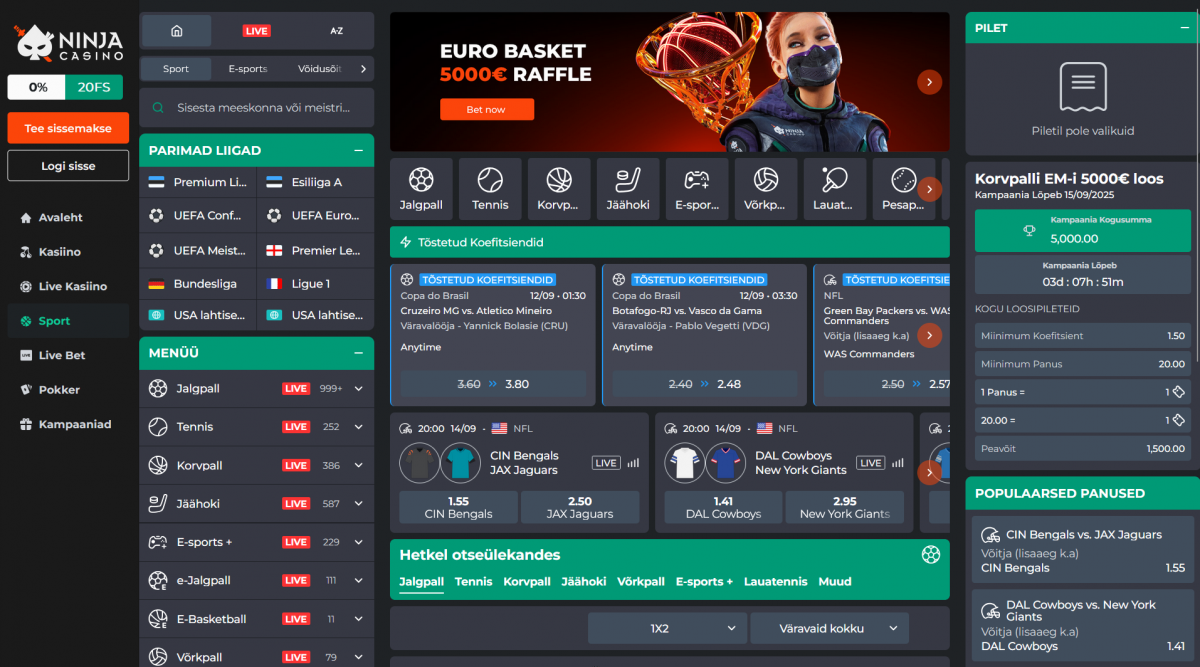Image resolution: width=1200 pixels, height=667 pixels.
Task: Click the Bet now banner button
Action: point(487,109)
